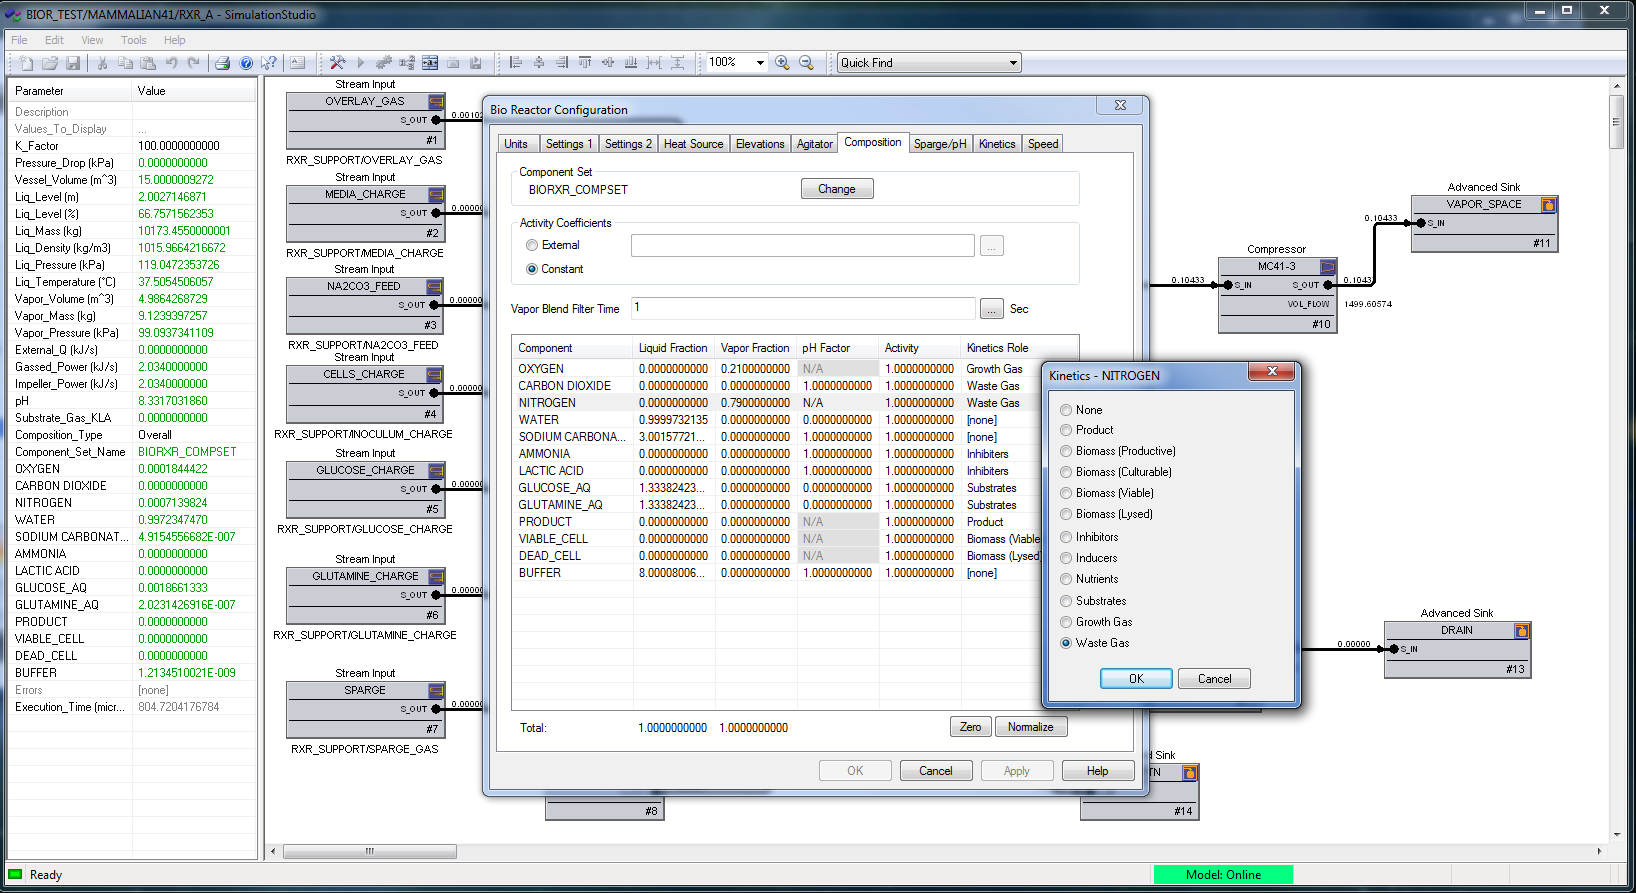Switch to the Kinetics tab

point(997,144)
